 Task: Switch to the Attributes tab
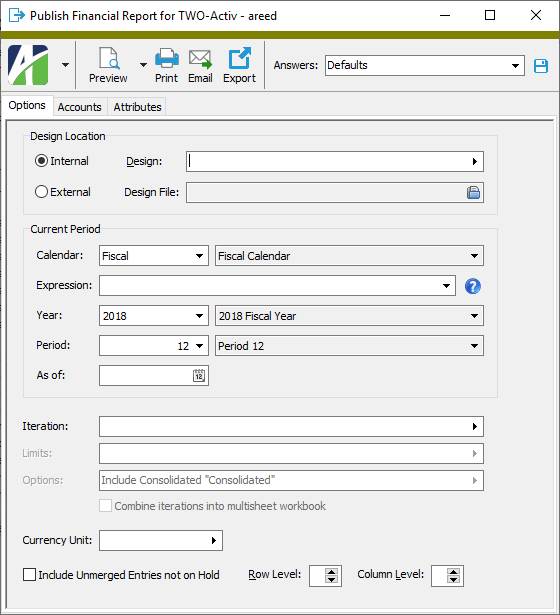tap(137, 107)
